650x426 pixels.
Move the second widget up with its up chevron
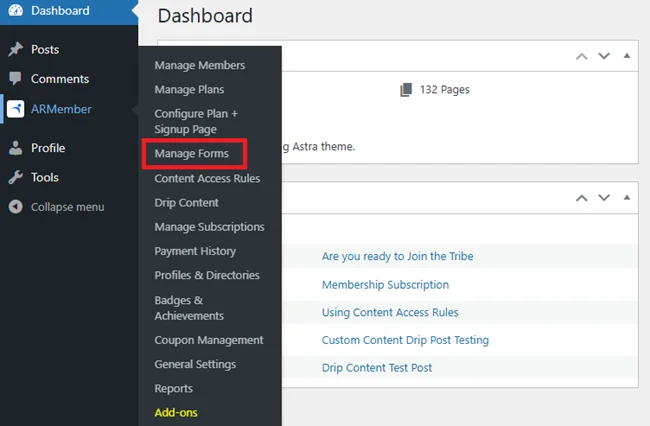(x=582, y=198)
